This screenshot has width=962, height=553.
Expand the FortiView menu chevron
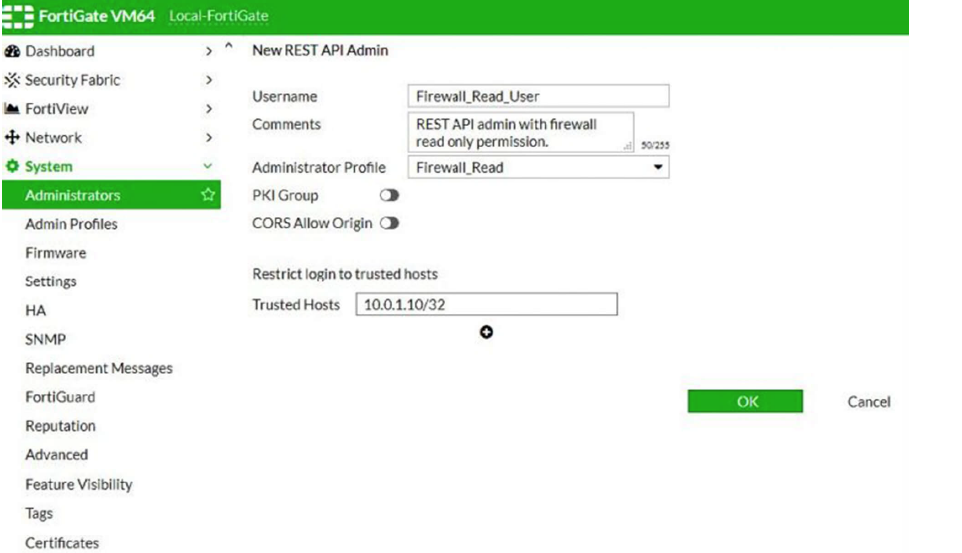click(x=209, y=109)
